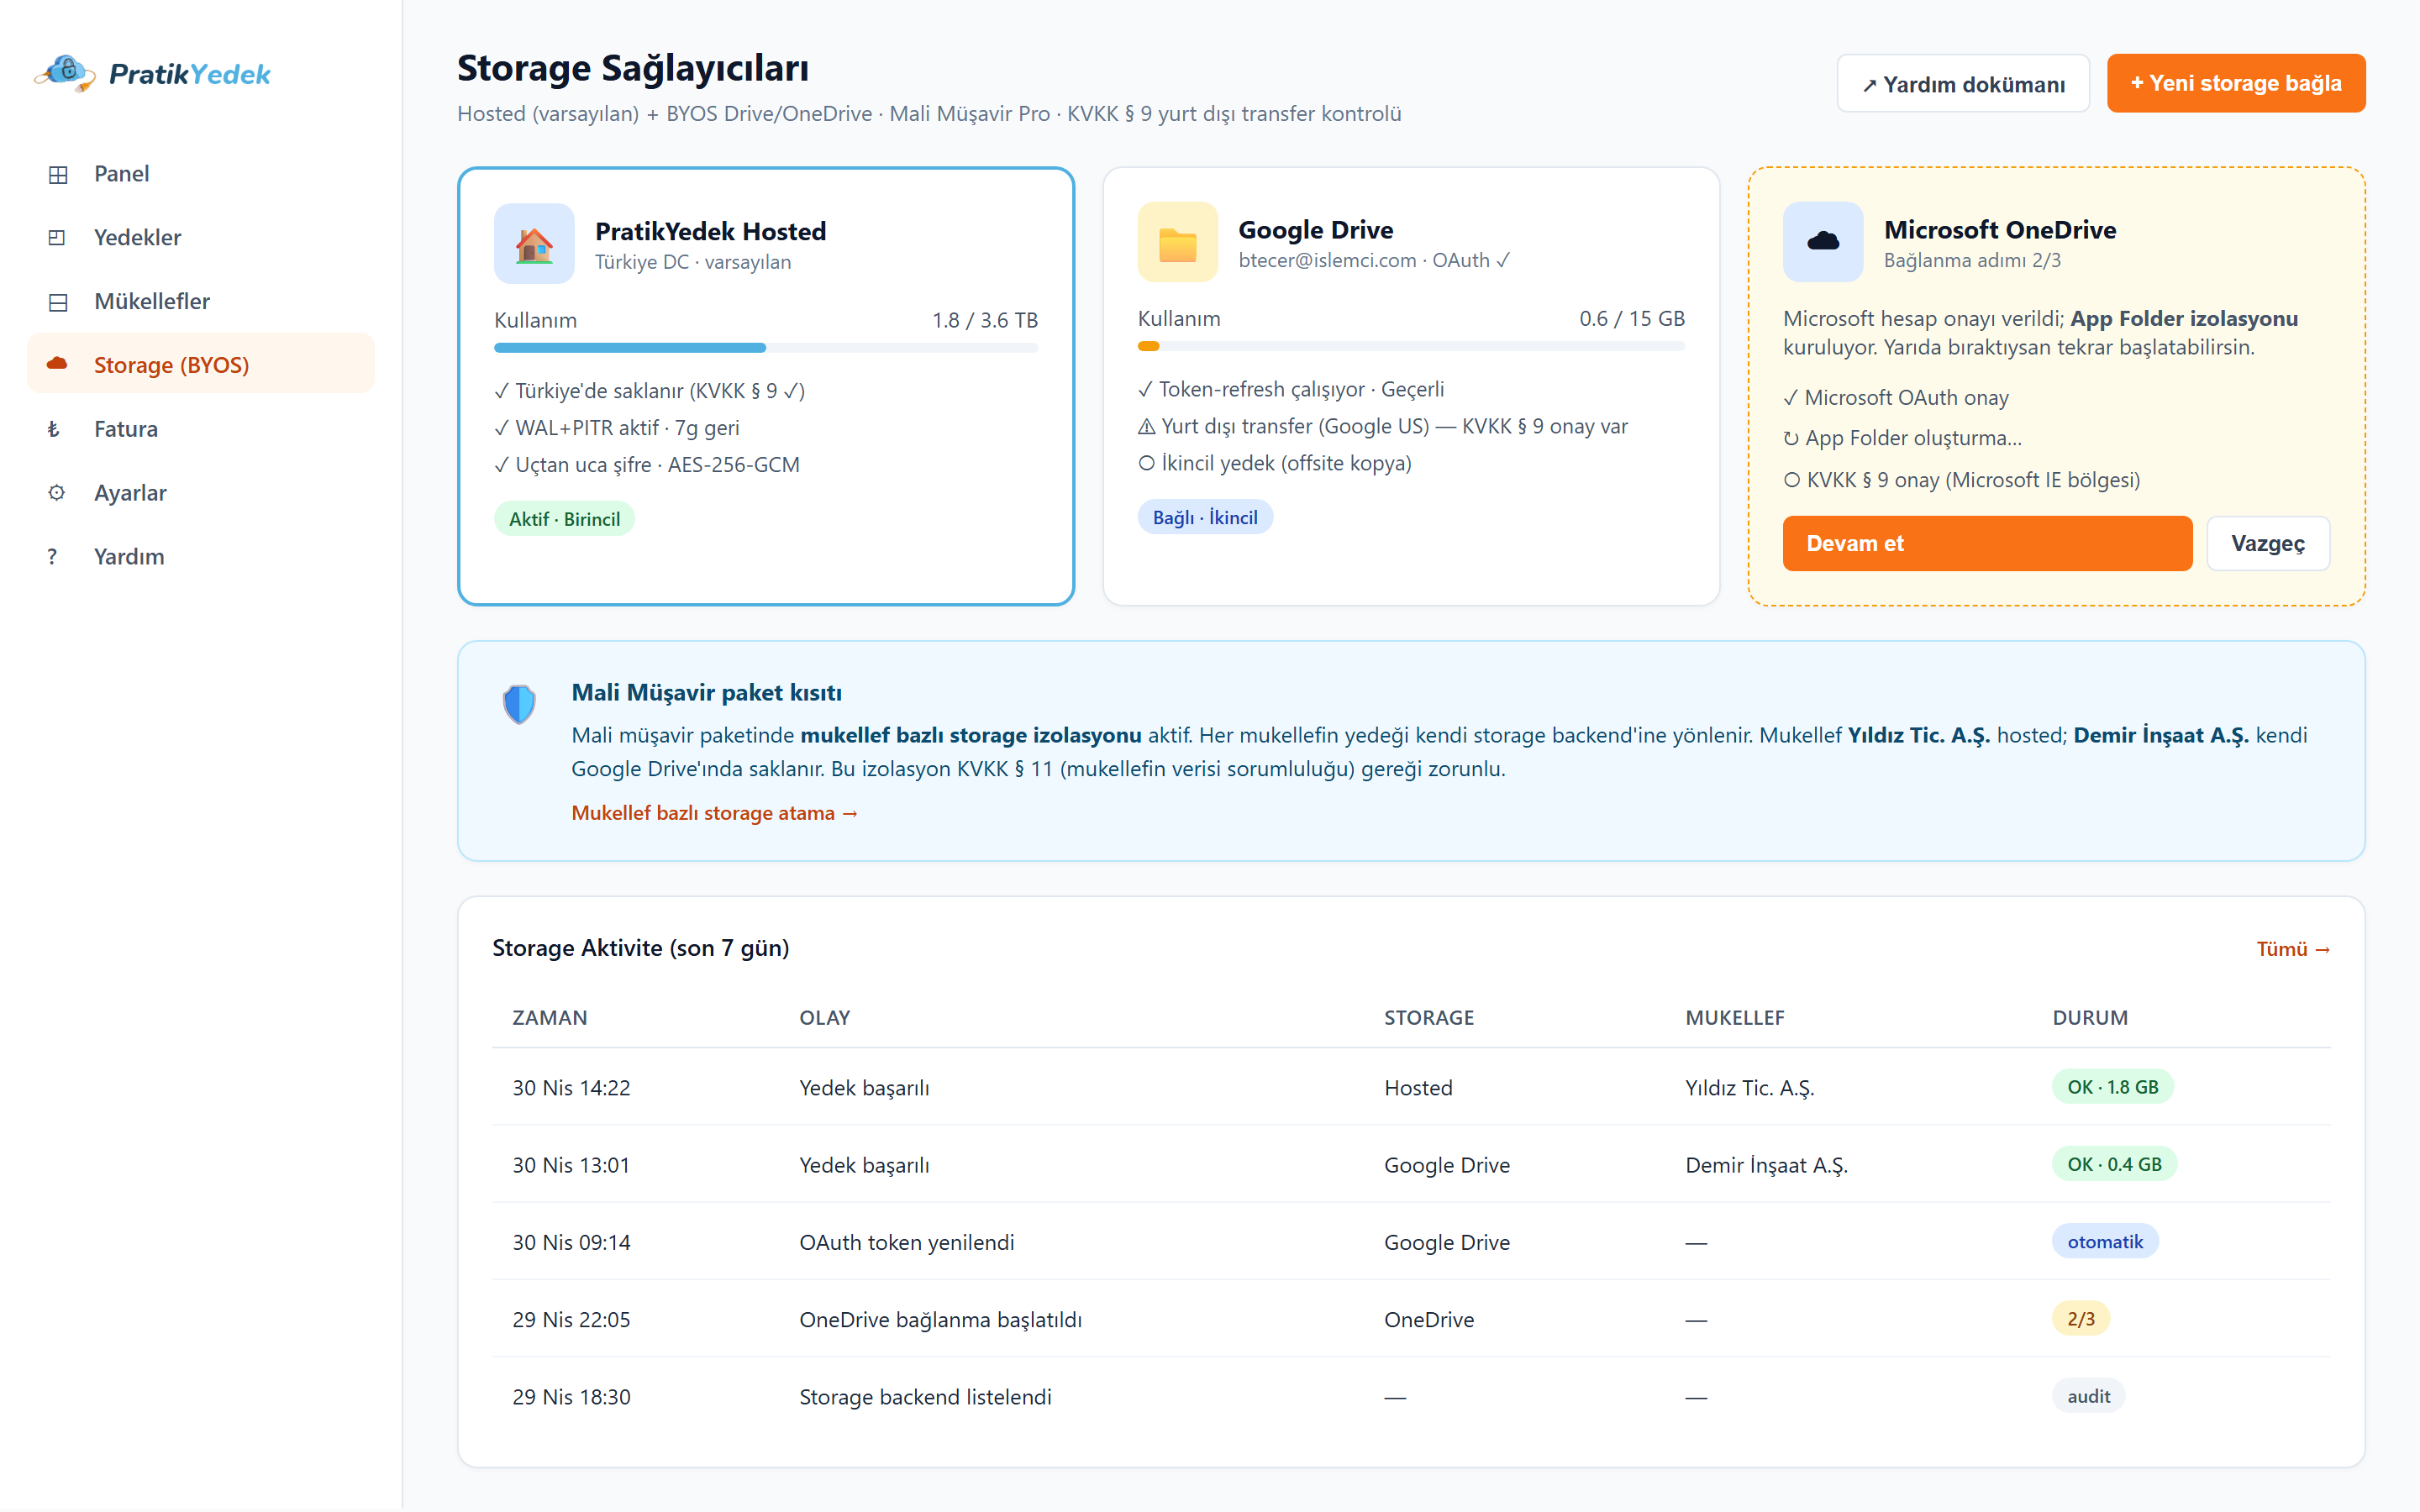Click the Yedekler sidebar icon
This screenshot has width=2420, height=1512.
coord(57,238)
